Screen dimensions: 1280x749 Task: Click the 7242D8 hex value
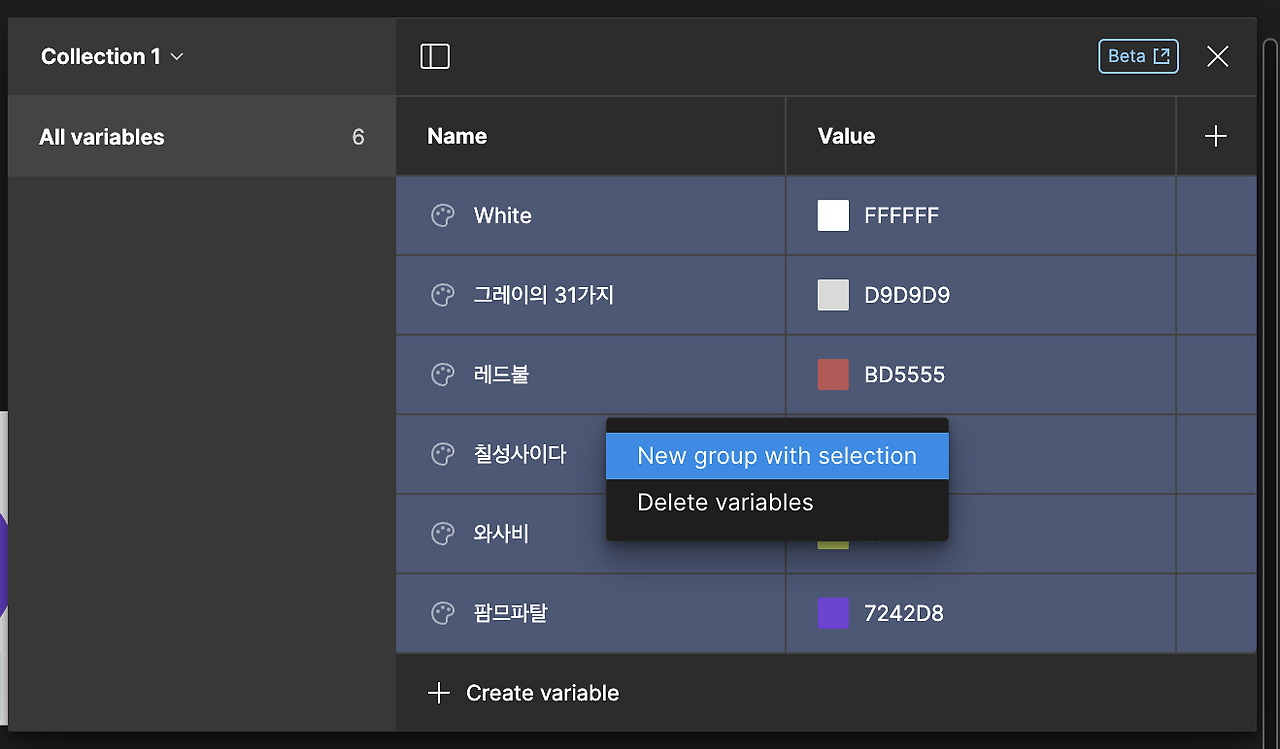point(903,613)
